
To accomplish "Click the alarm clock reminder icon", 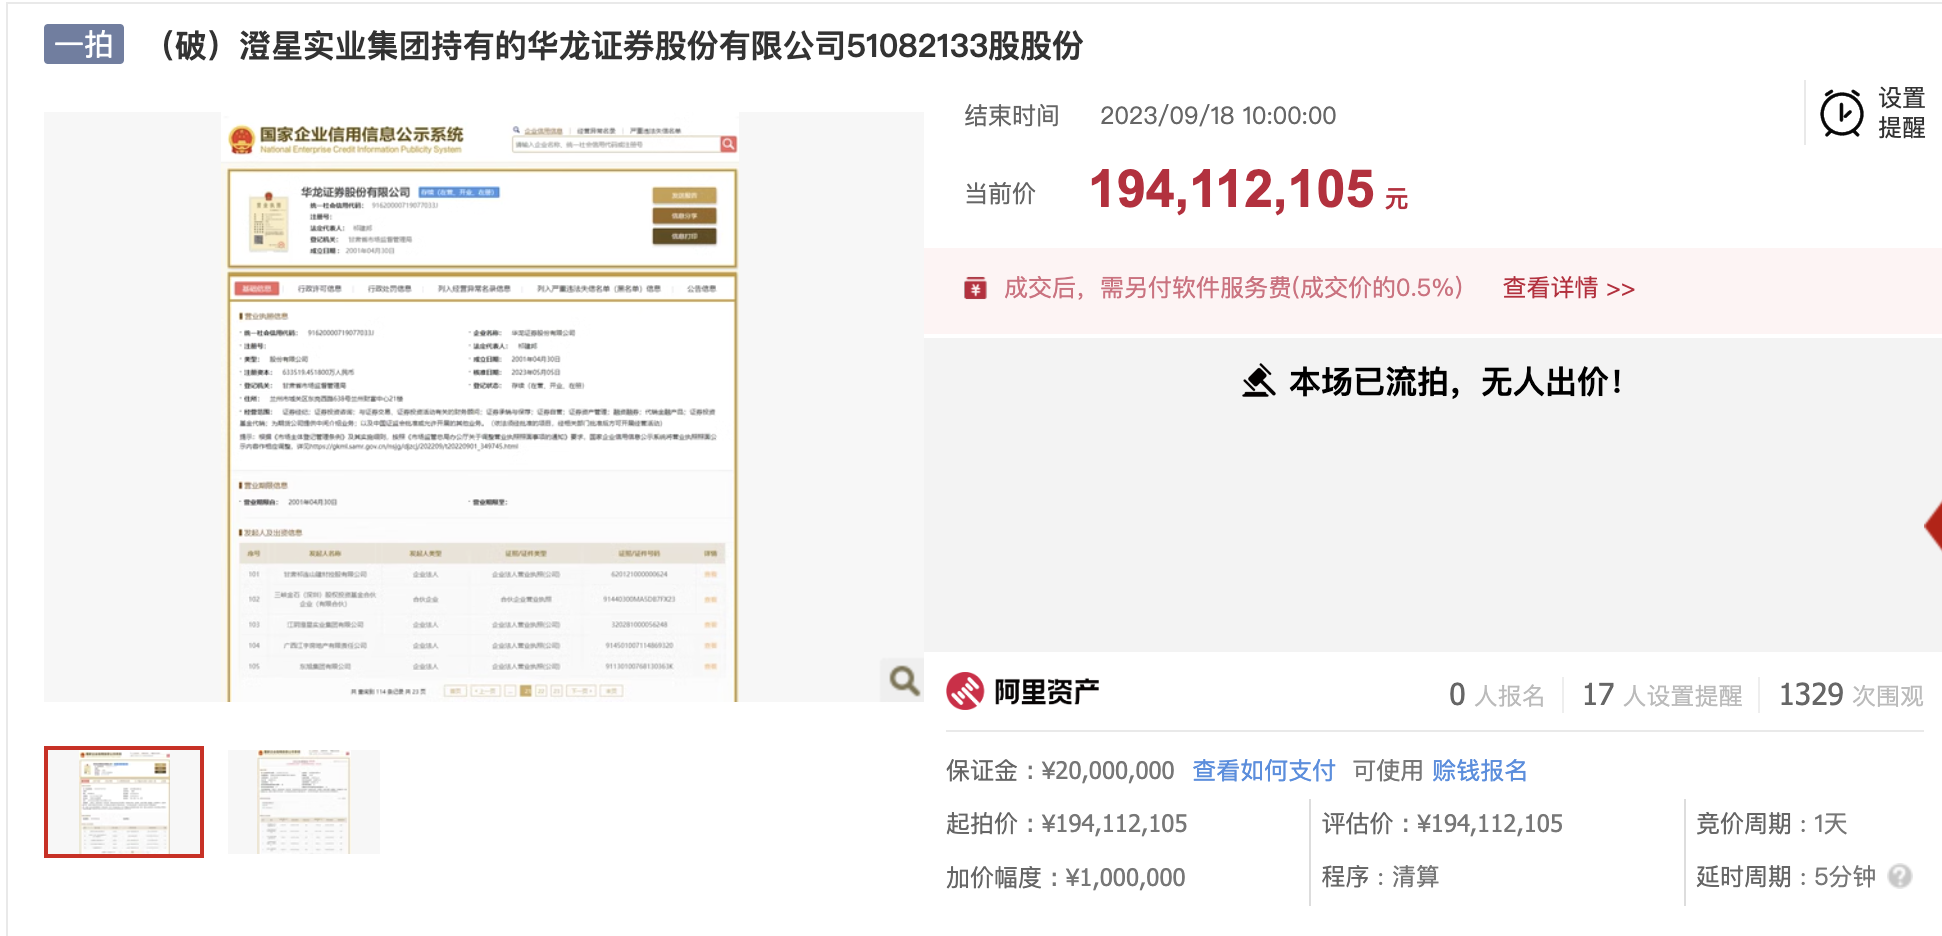I will click(x=1841, y=113).
